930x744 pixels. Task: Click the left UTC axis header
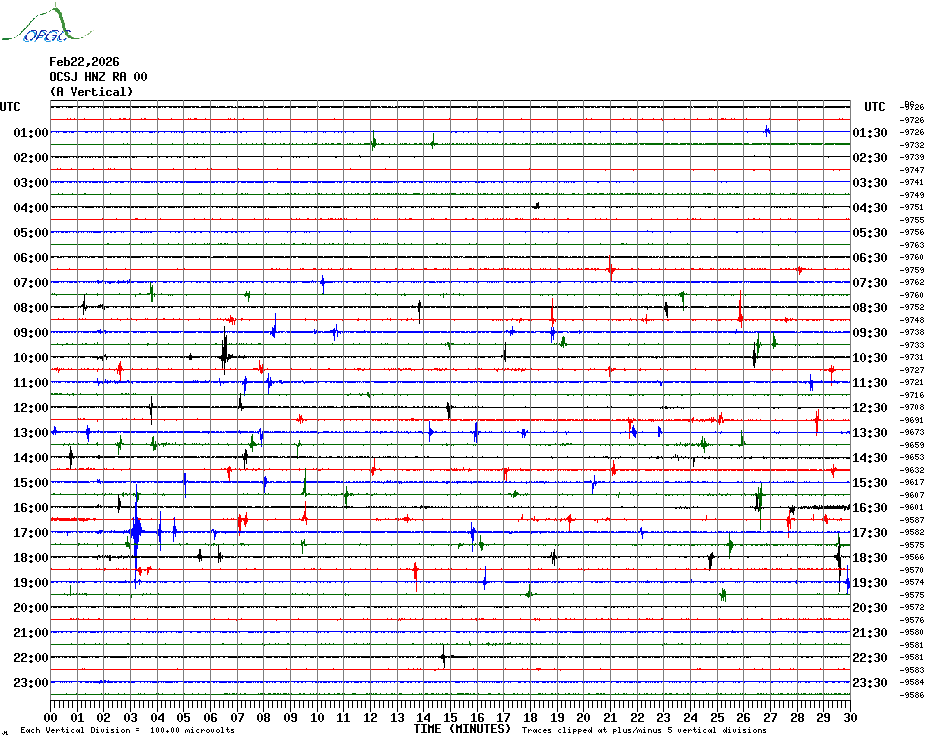point(10,107)
